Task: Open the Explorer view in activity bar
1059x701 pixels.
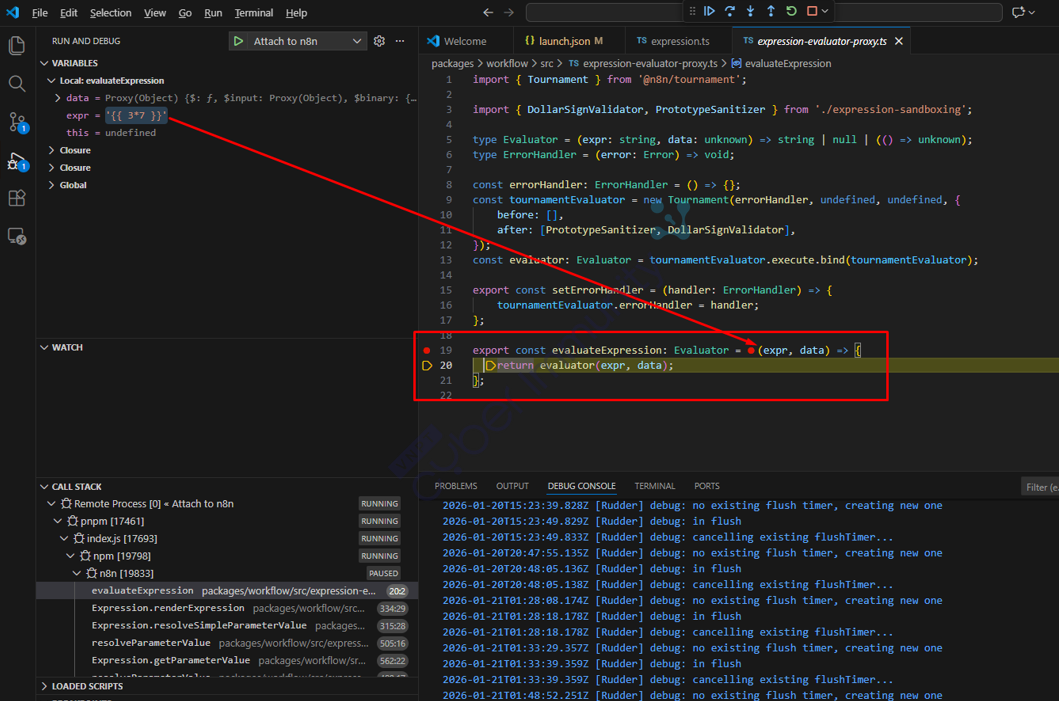Action: click(17, 45)
